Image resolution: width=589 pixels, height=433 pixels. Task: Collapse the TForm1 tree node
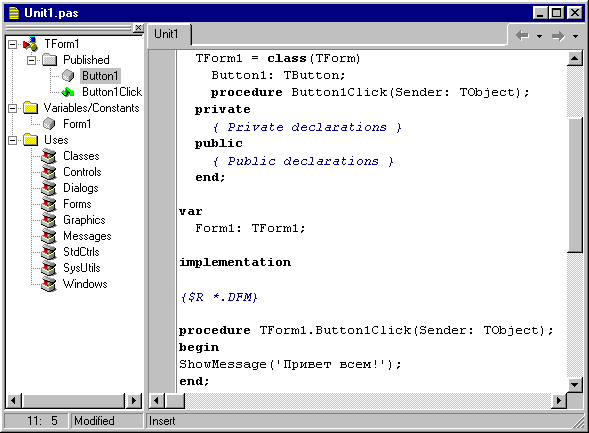(x=12, y=44)
